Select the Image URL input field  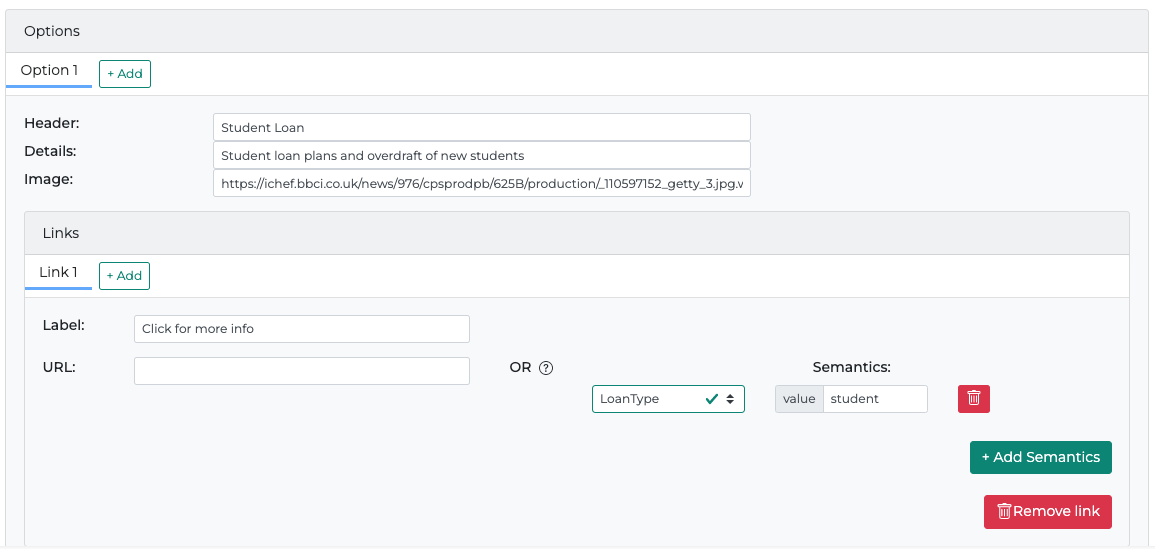coord(481,184)
